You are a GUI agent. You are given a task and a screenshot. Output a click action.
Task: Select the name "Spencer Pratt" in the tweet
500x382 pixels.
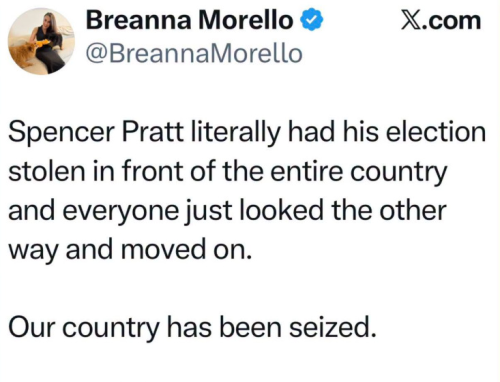[96, 132]
